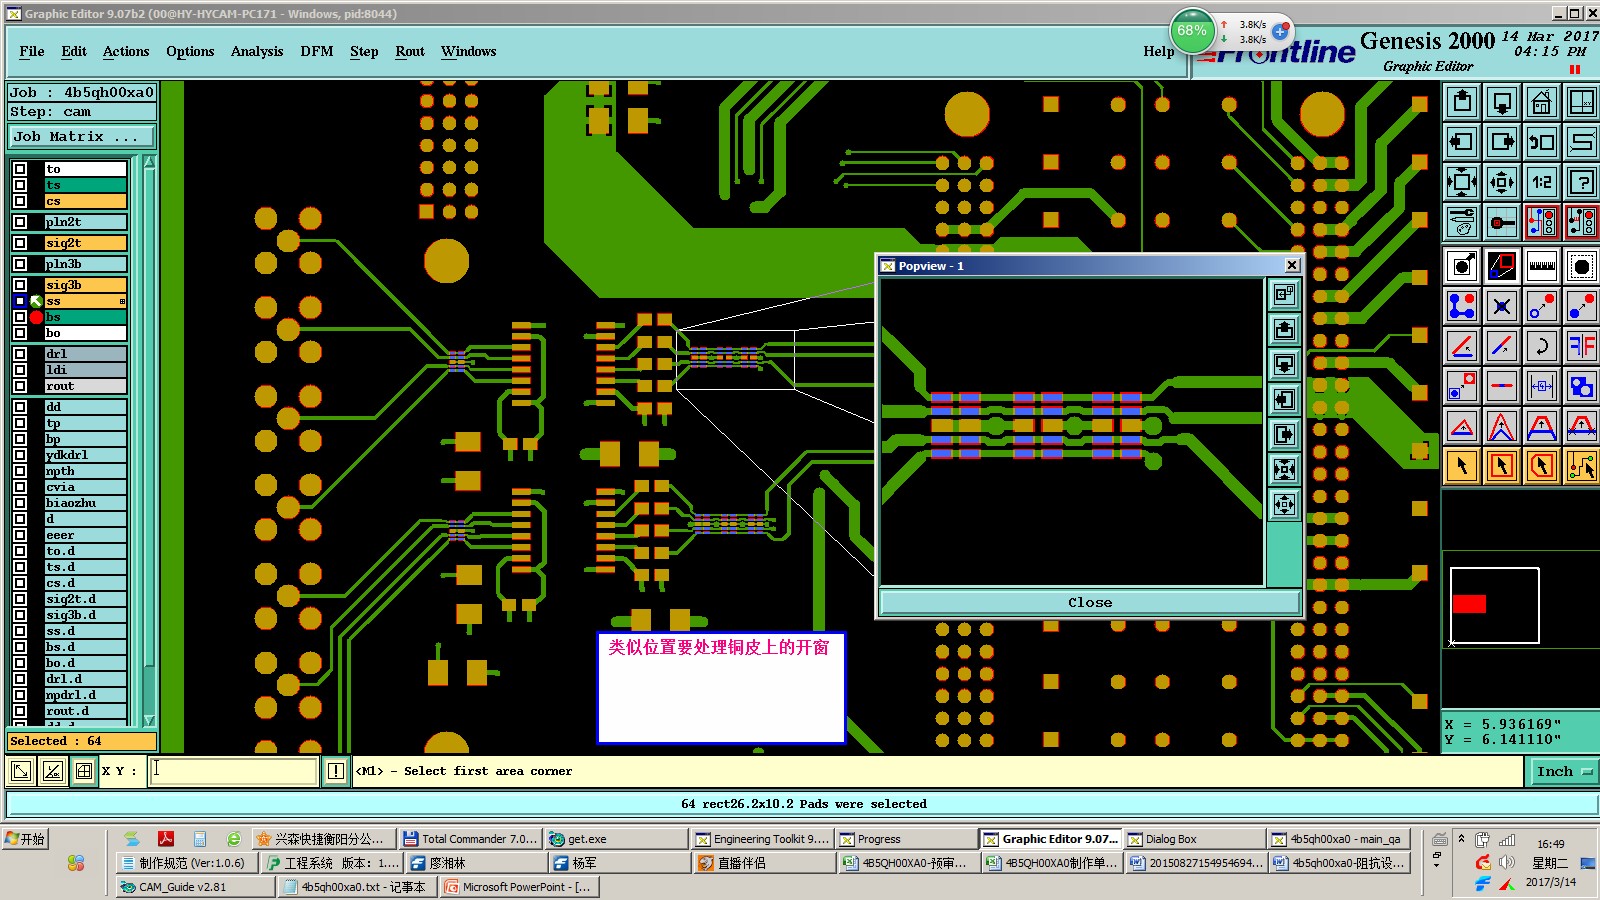Click the rotate feature tool

click(1541, 346)
